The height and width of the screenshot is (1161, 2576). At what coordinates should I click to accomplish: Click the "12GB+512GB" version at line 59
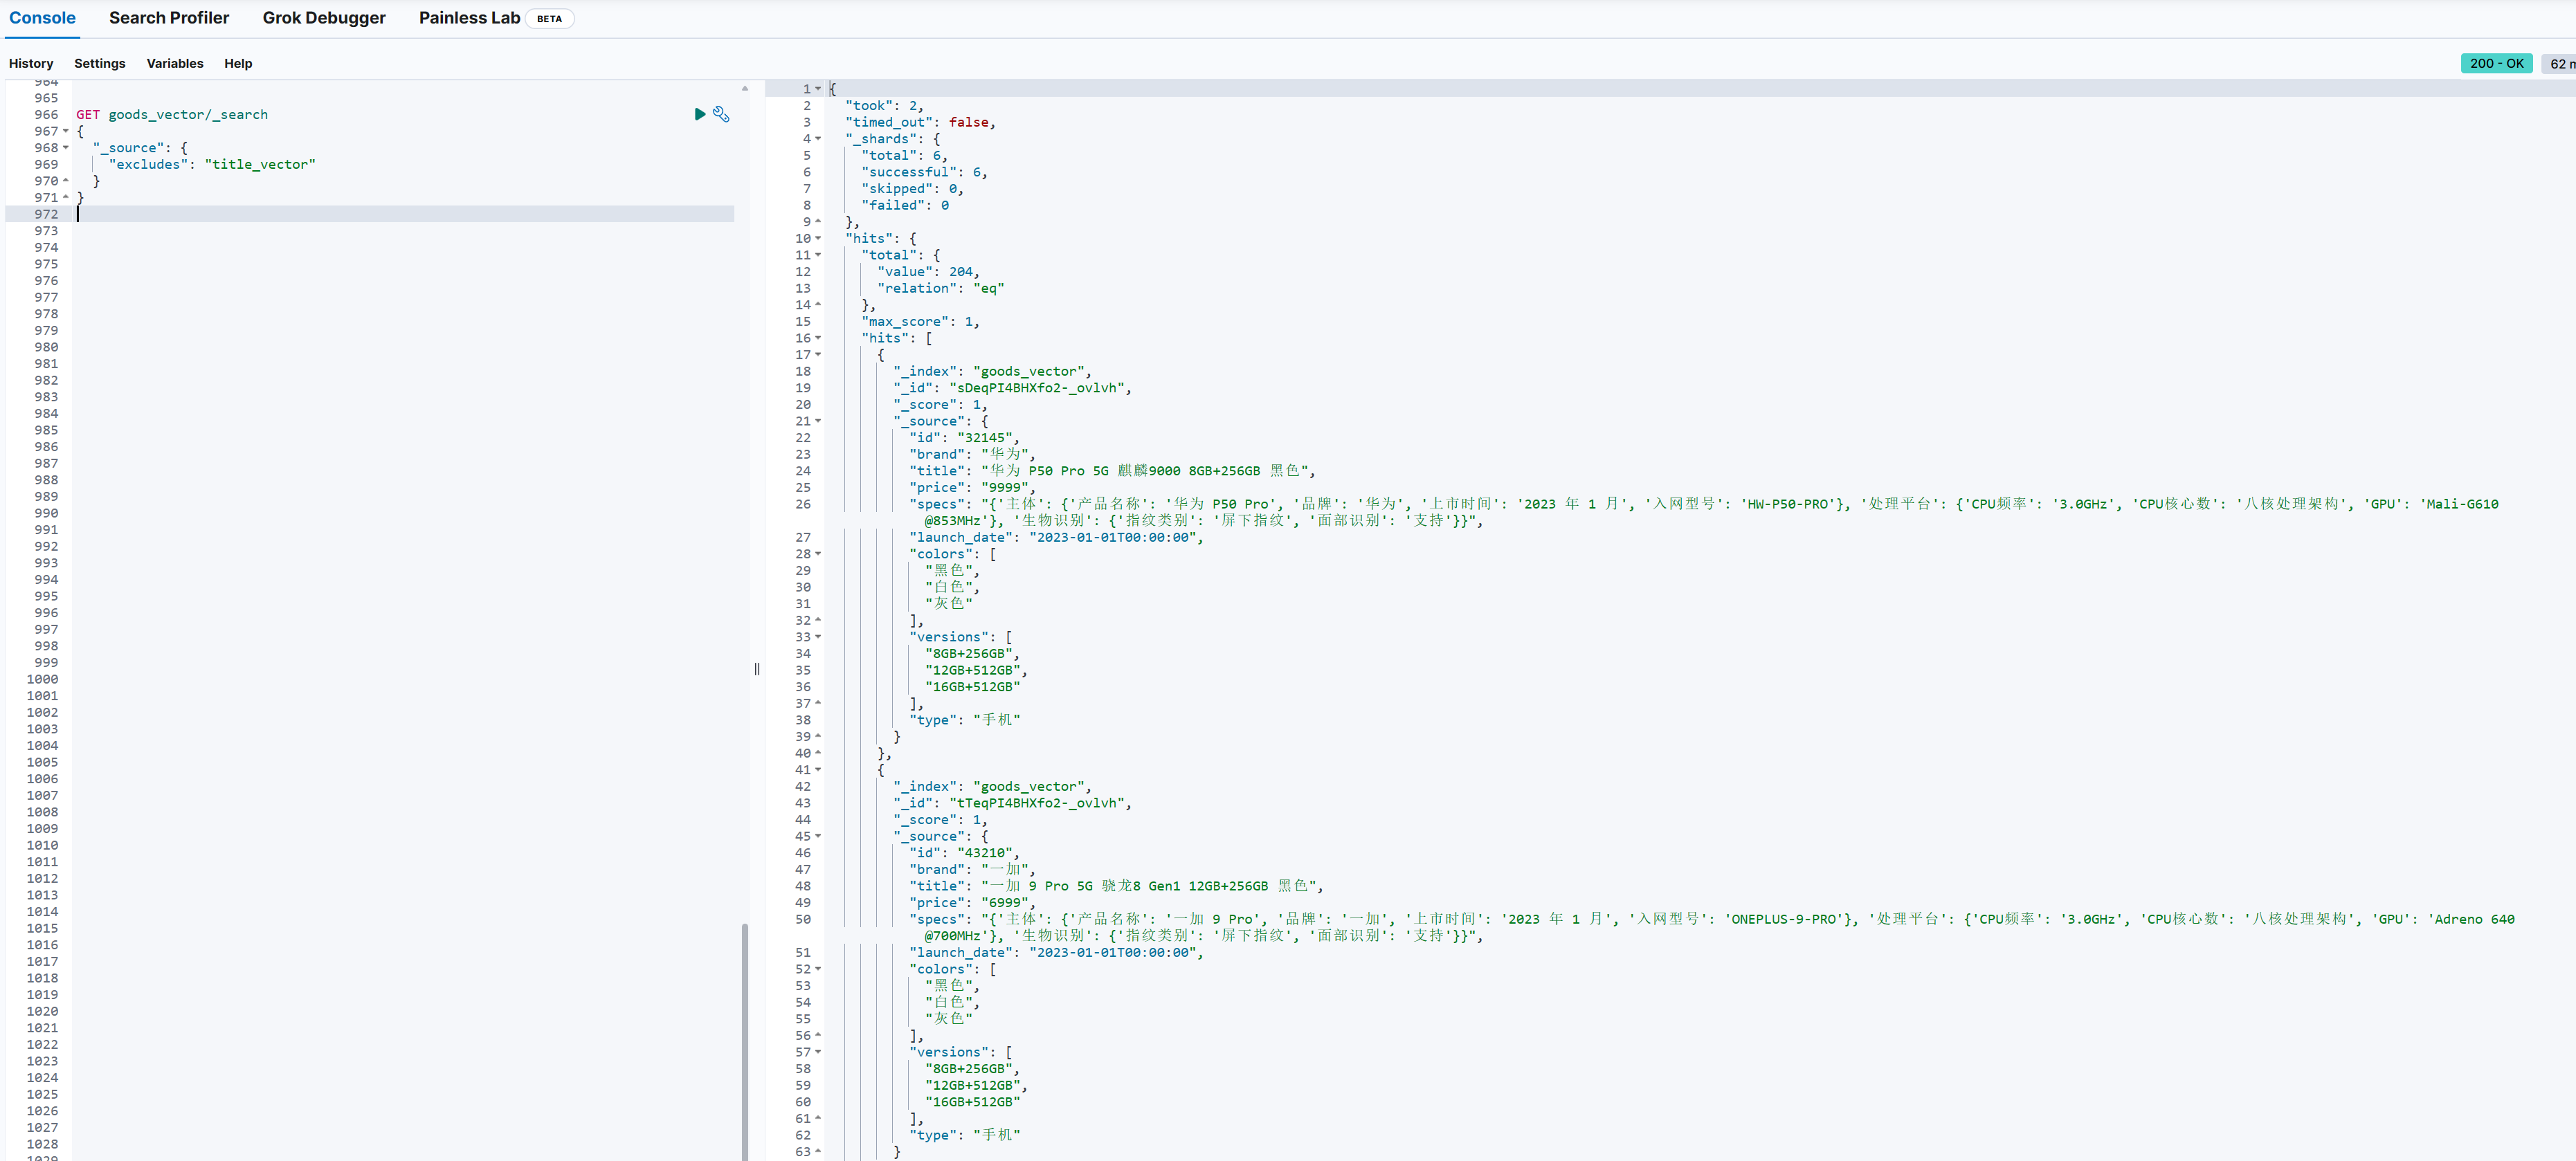pyautogui.click(x=976, y=1086)
